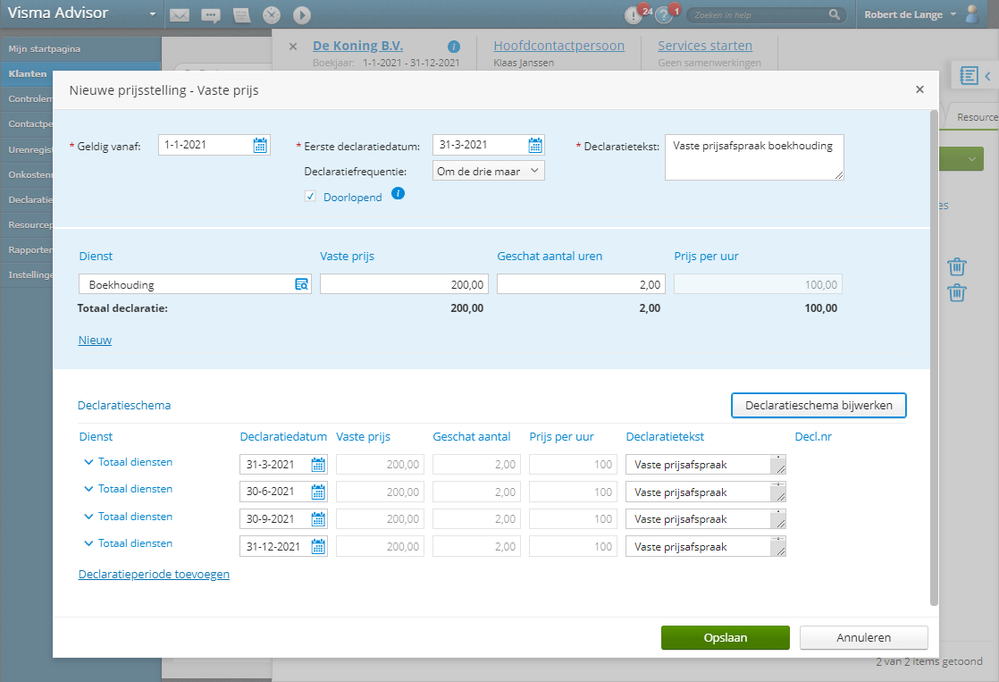Click the Nieuw link to add service

click(x=95, y=340)
